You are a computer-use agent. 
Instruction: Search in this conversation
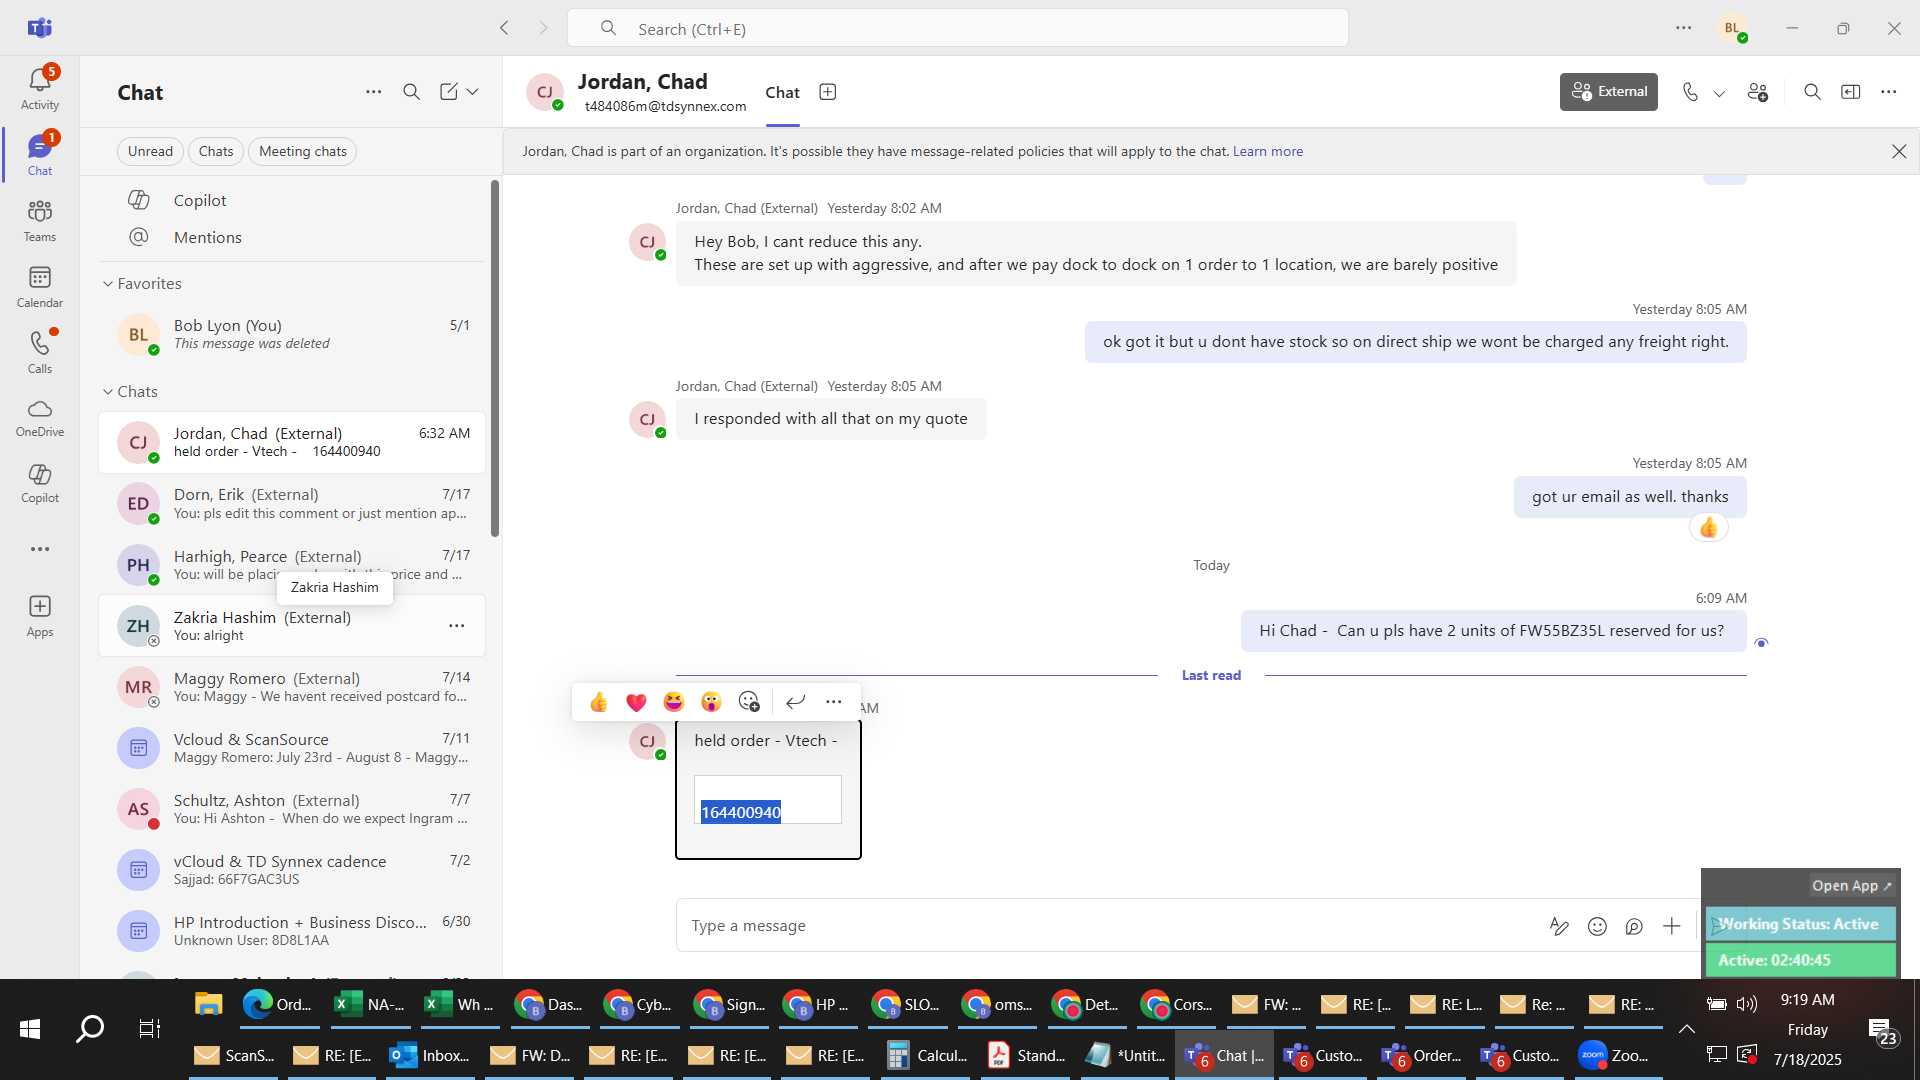pyautogui.click(x=1812, y=92)
